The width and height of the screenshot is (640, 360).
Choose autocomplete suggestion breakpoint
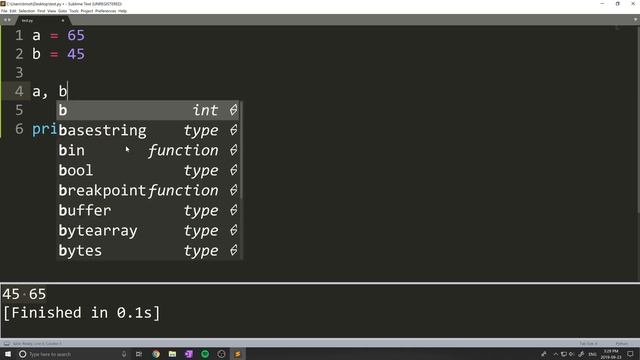point(149,190)
